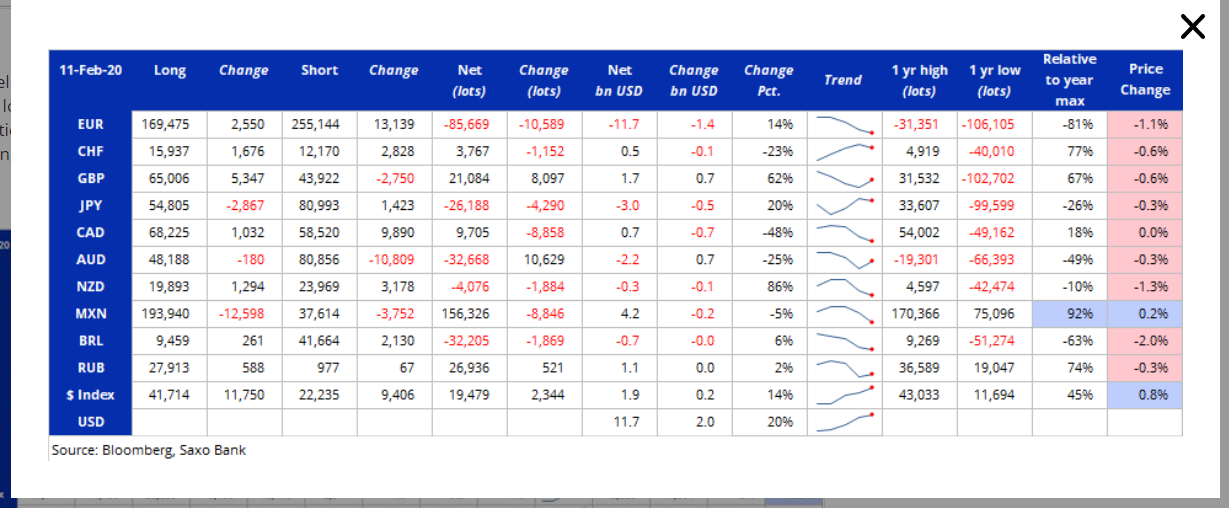Click EUR net lots value -85,669
The height and width of the screenshot is (508, 1229).
pos(469,125)
